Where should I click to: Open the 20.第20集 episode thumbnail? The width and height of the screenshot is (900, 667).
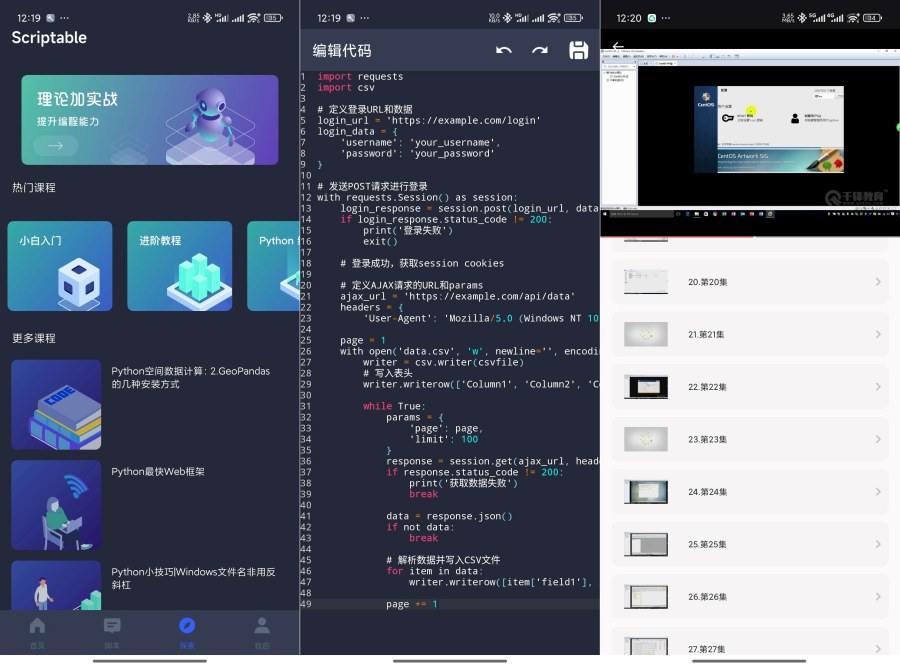[x=645, y=282]
